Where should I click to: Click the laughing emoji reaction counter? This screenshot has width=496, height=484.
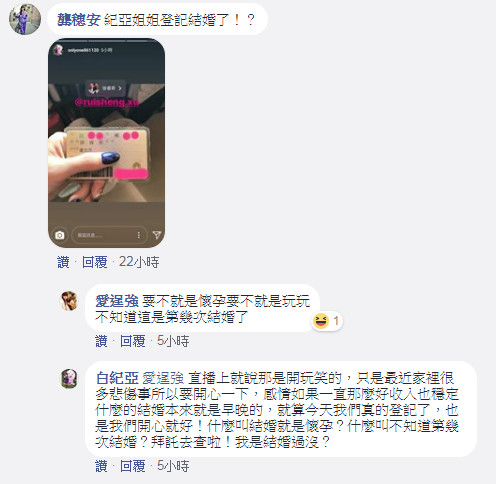[327, 321]
